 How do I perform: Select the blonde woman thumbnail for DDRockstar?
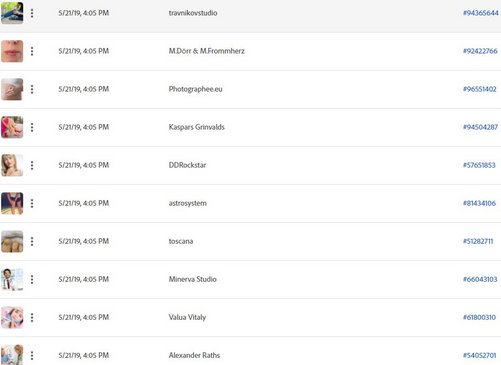(x=12, y=165)
